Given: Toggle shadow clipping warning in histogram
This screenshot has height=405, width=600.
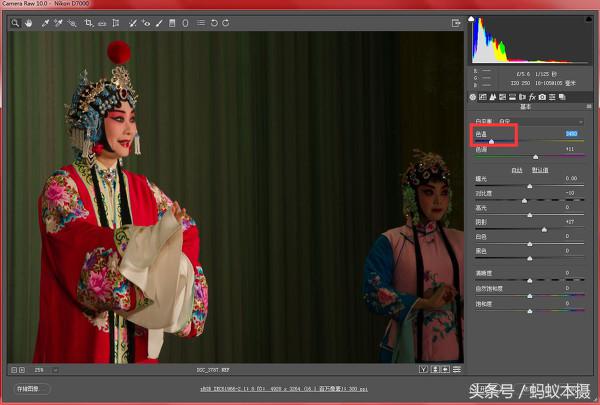Looking at the screenshot, I should click(471, 19).
